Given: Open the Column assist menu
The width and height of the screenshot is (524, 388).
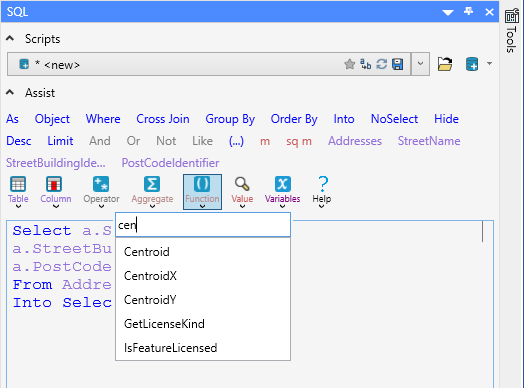Looking at the screenshot, I should click(56, 192).
